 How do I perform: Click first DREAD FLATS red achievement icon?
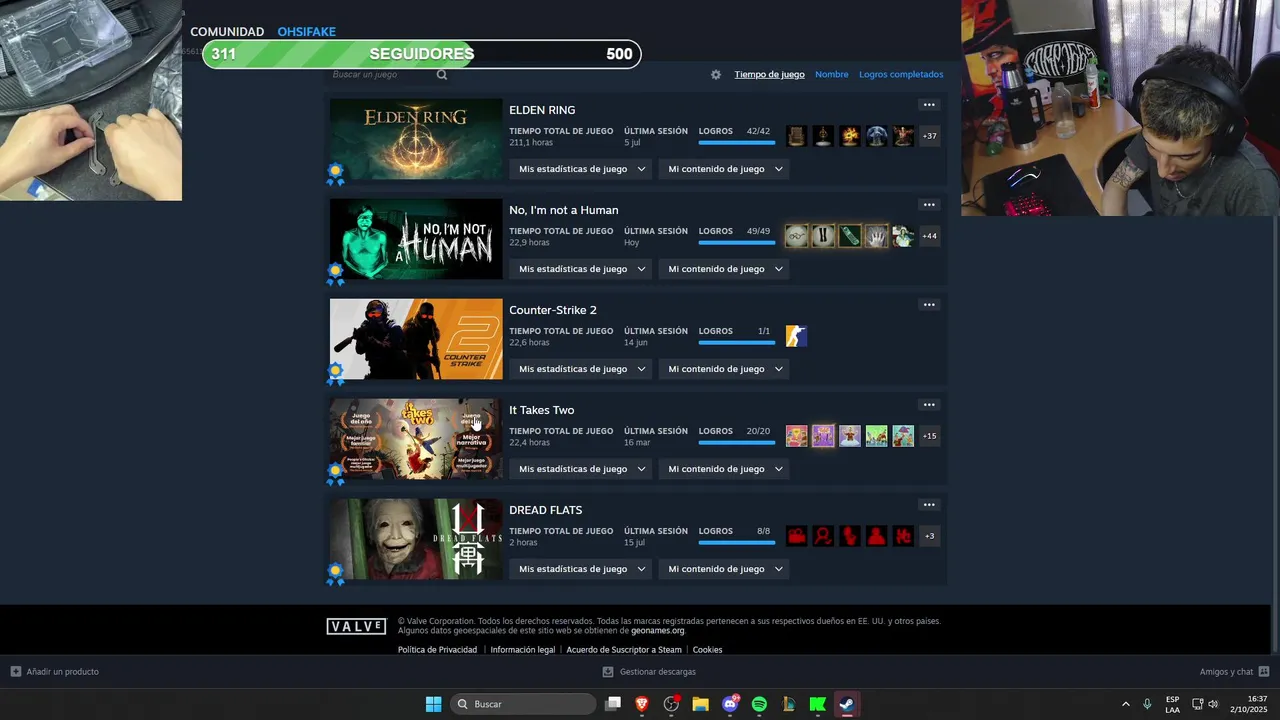tap(796, 536)
